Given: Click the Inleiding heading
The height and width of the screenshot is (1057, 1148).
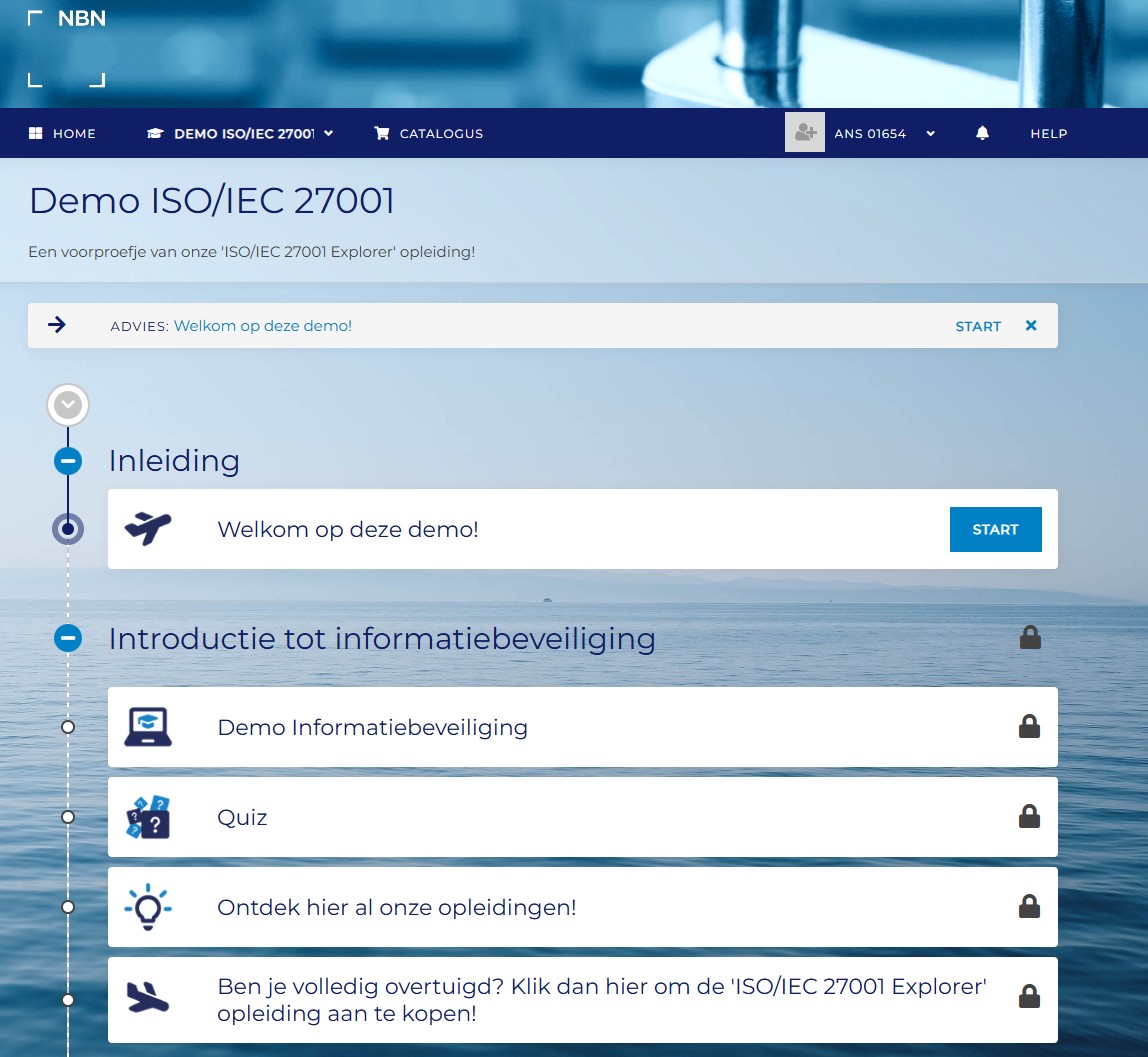Looking at the screenshot, I should [174, 461].
